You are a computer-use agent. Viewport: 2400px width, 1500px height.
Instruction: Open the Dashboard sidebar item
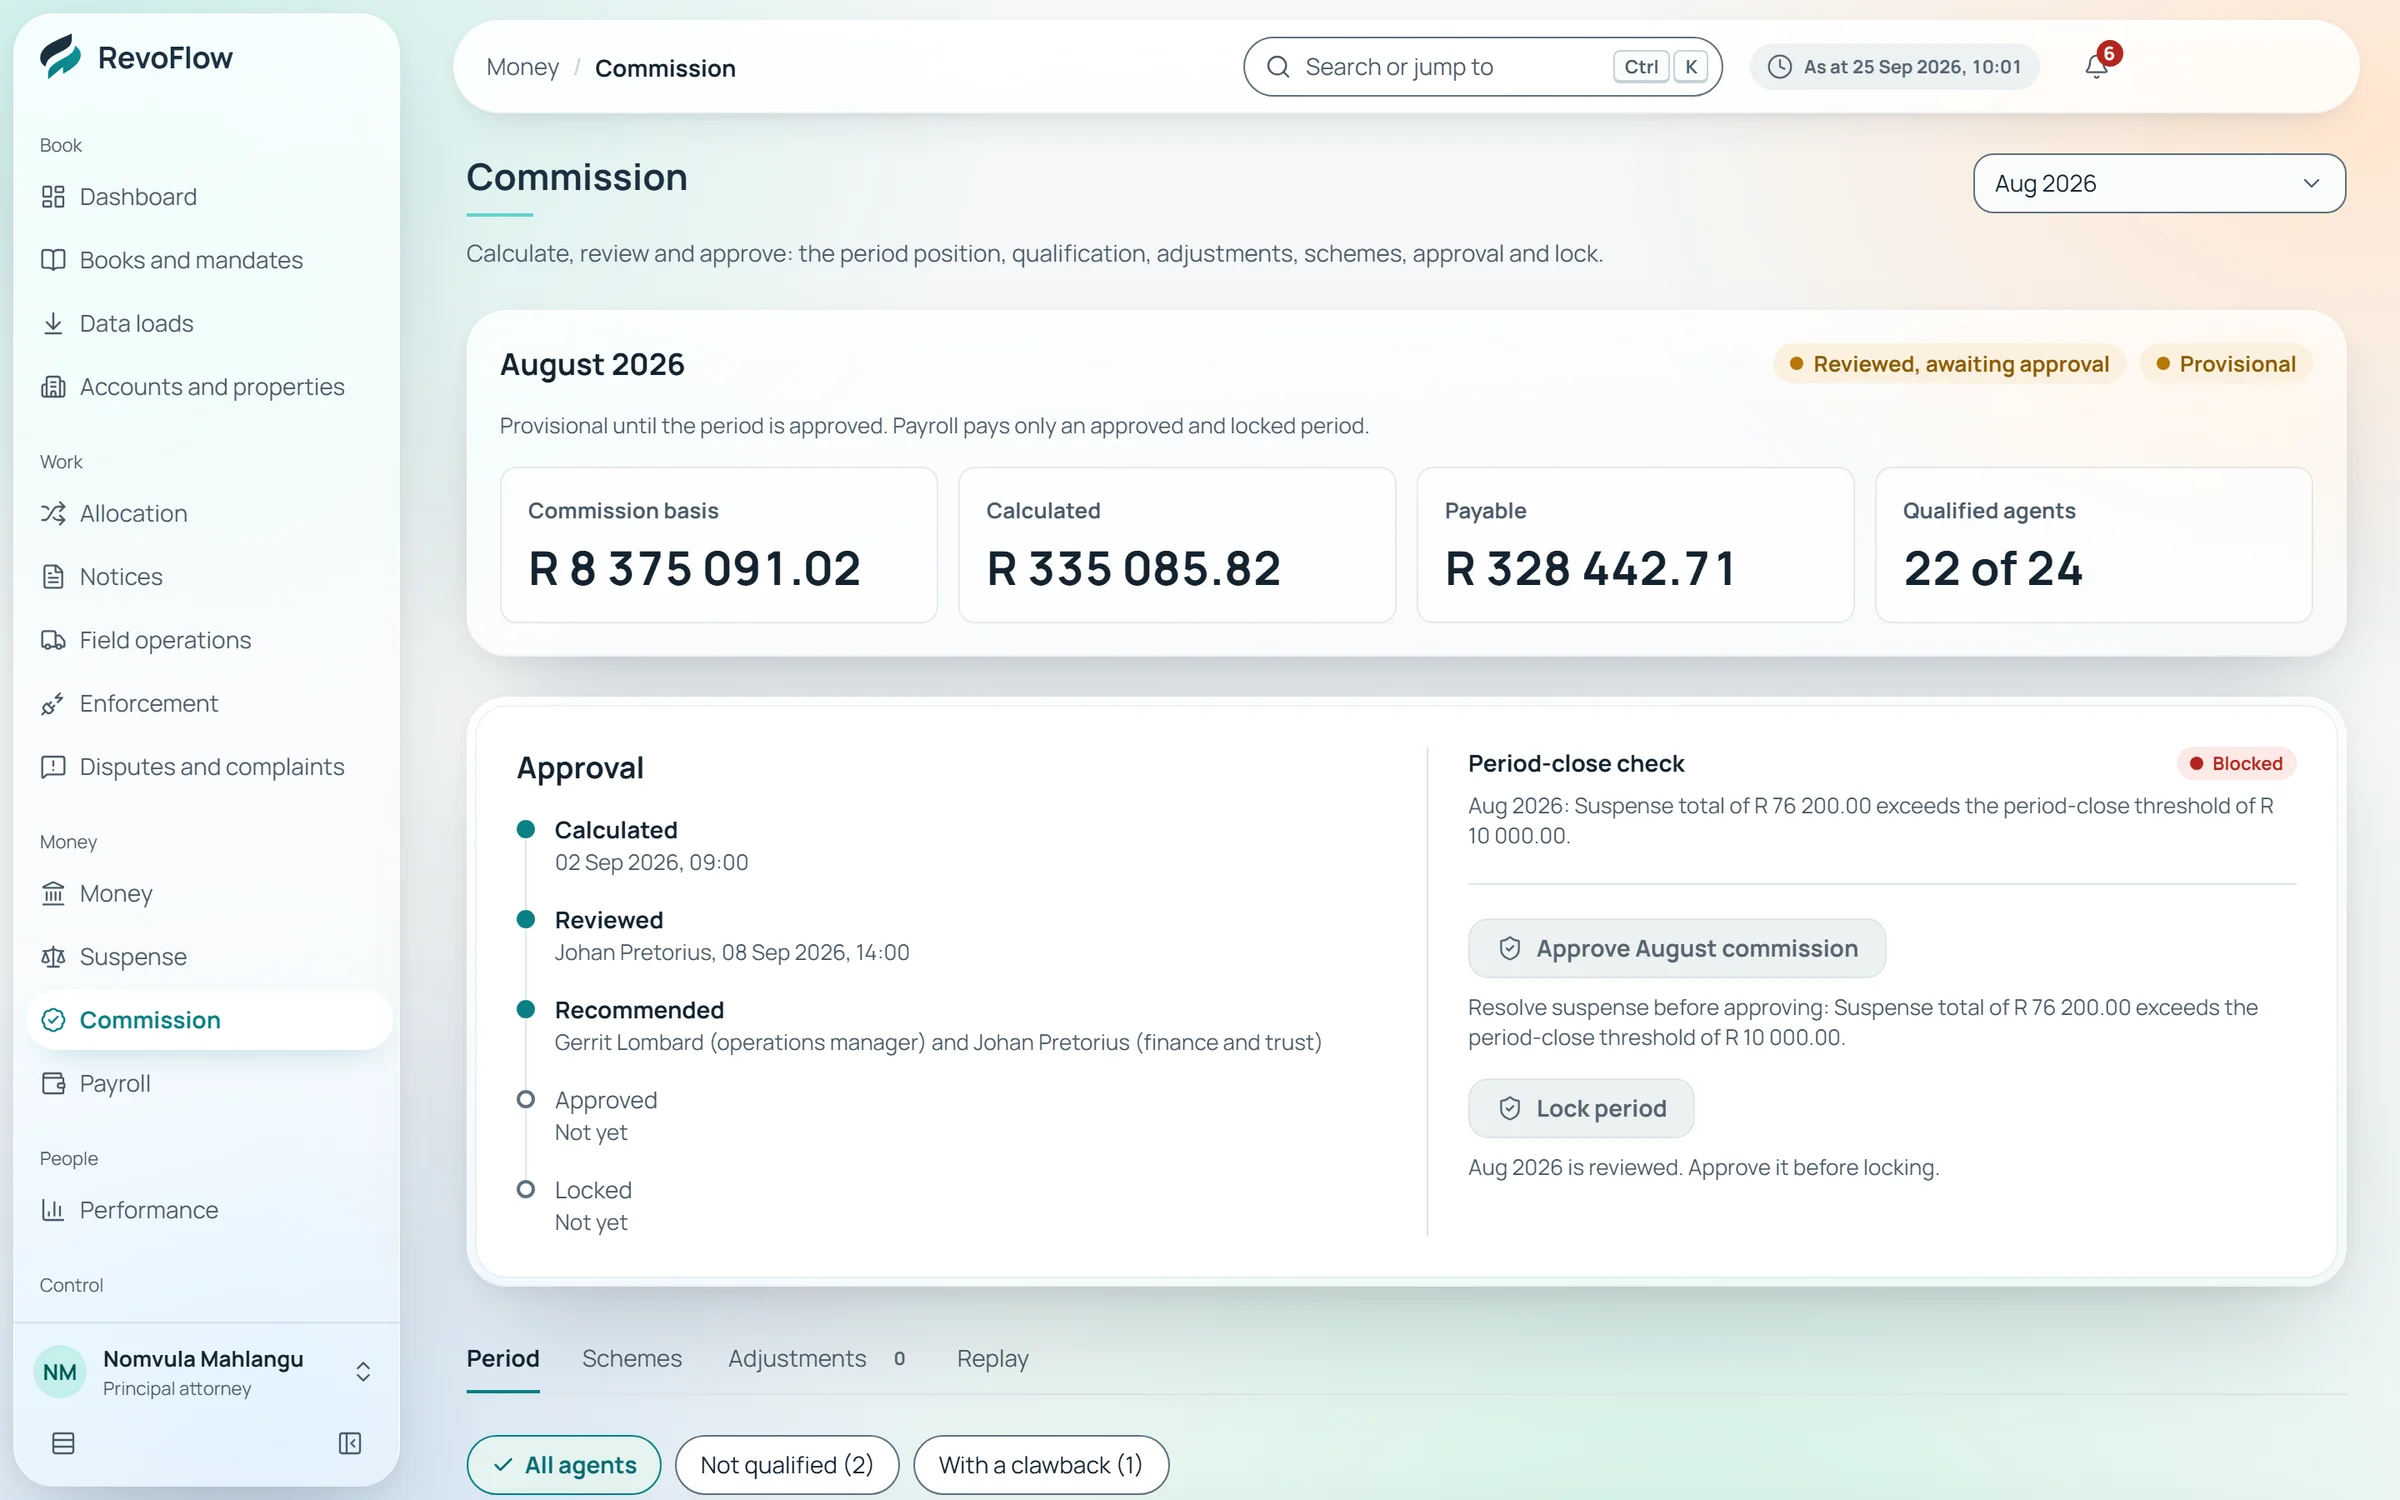click(209, 197)
